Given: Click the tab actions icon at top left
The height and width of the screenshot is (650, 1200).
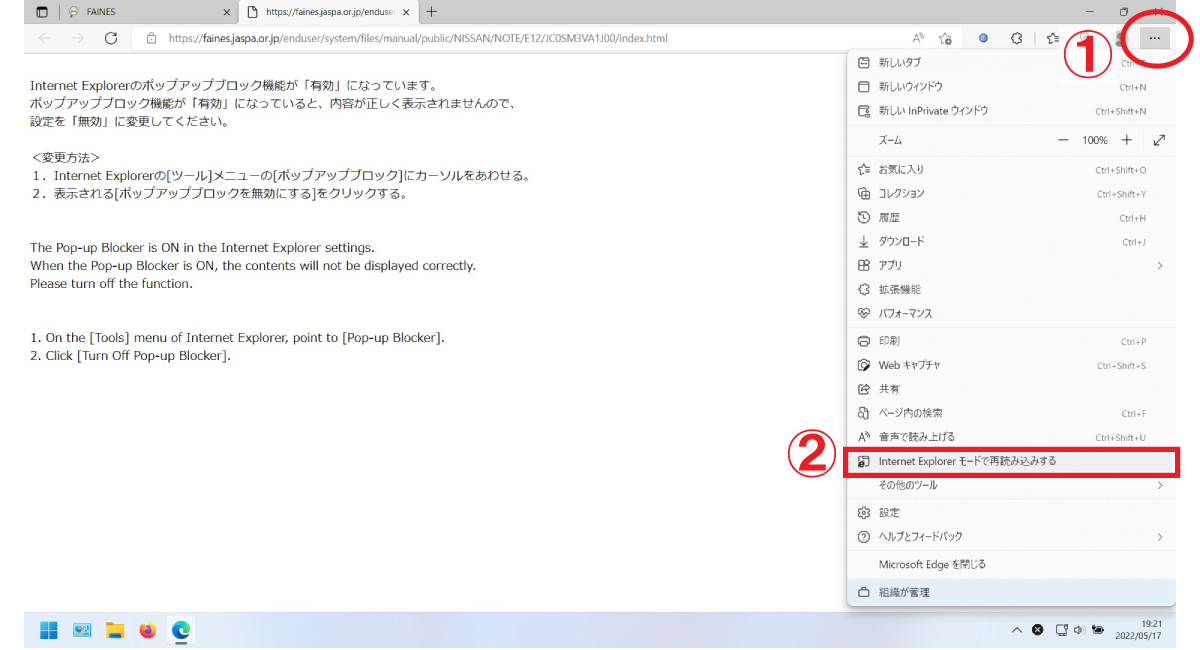Looking at the screenshot, I should (42, 12).
